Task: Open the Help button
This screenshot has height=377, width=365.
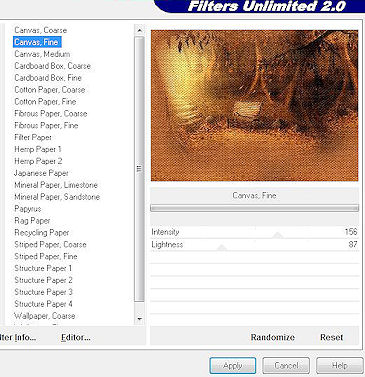Action: click(x=340, y=366)
